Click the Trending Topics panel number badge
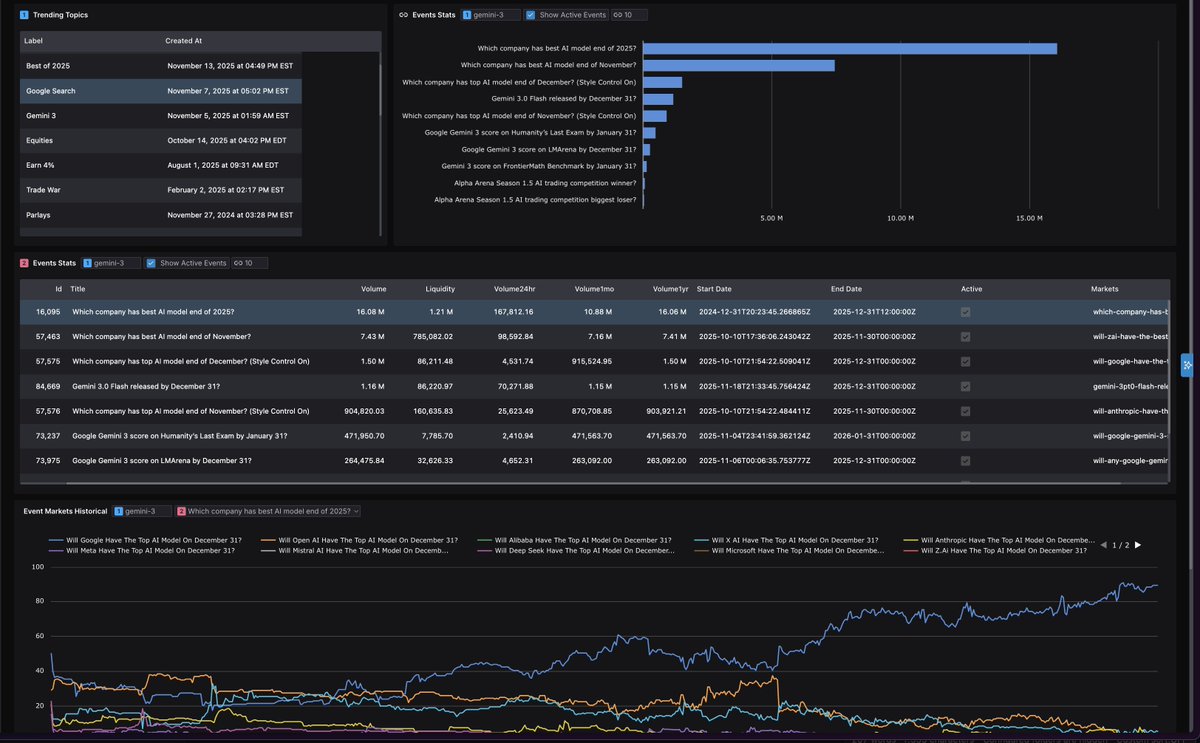 pos(24,15)
